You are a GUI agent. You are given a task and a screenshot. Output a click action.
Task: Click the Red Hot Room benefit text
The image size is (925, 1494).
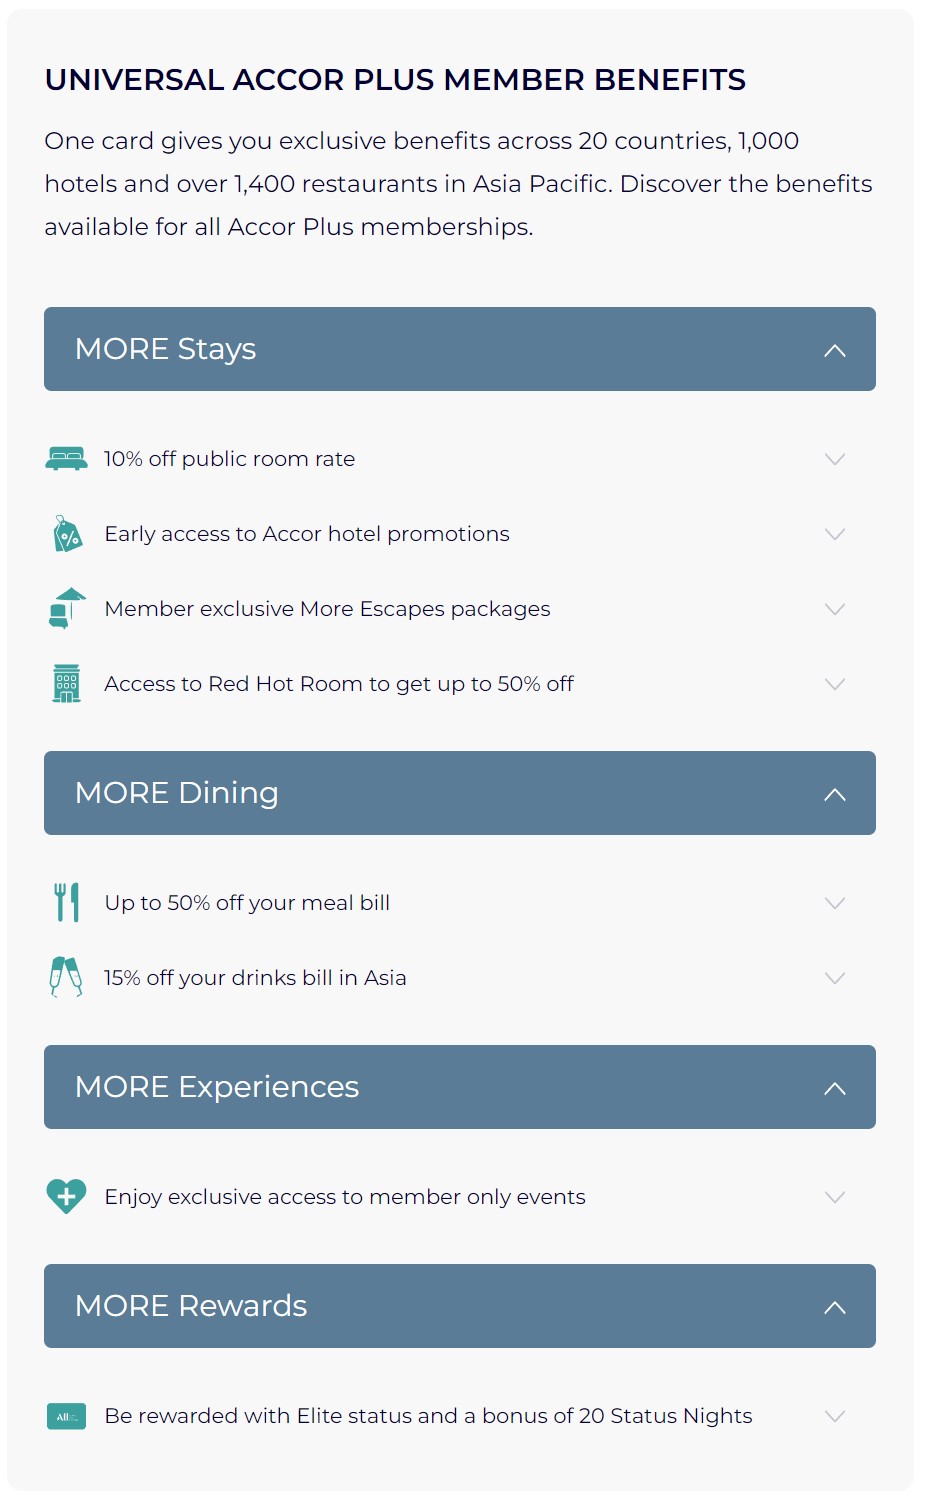(x=338, y=683)
